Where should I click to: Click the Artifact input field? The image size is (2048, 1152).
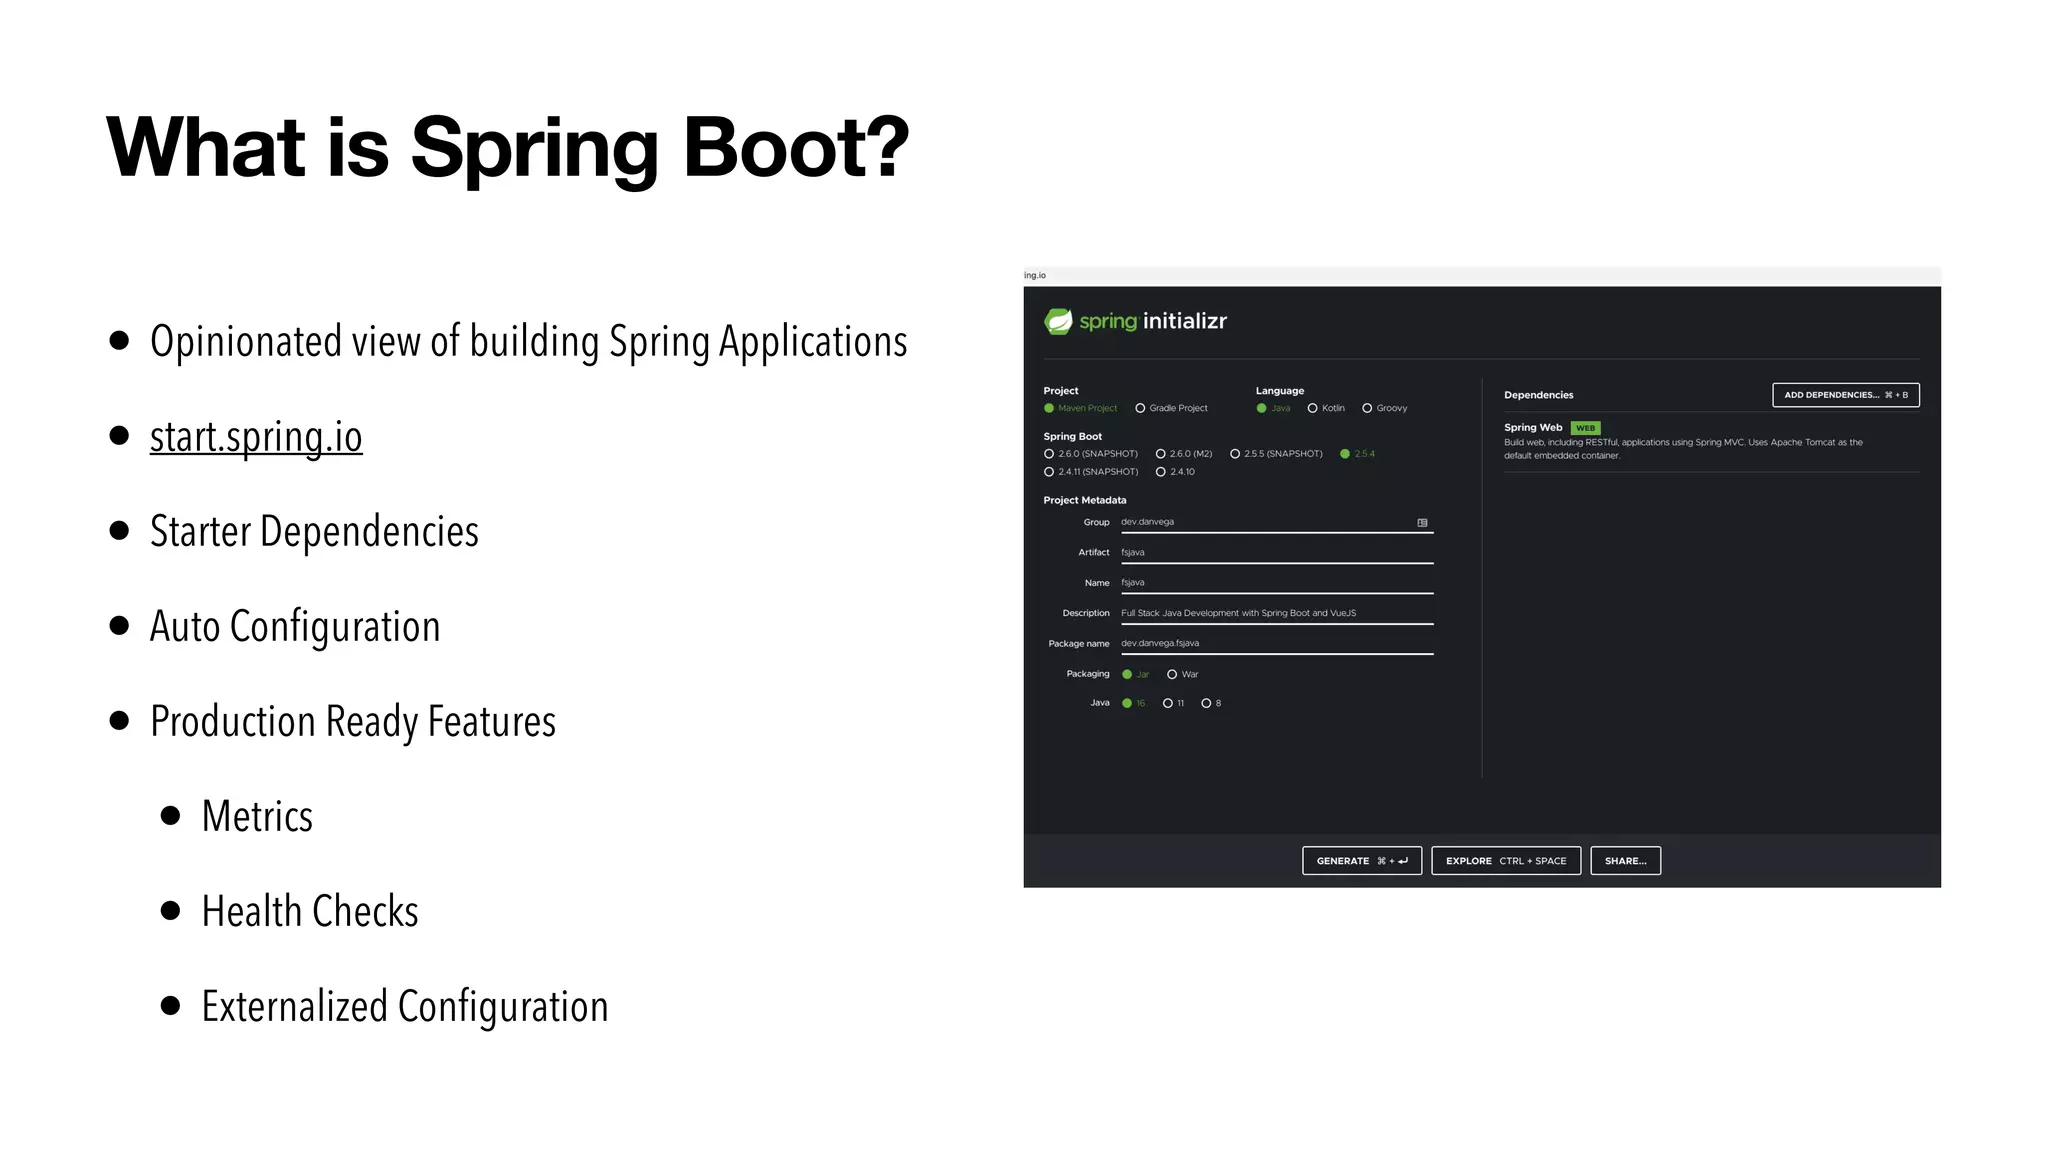point(1276,553)
